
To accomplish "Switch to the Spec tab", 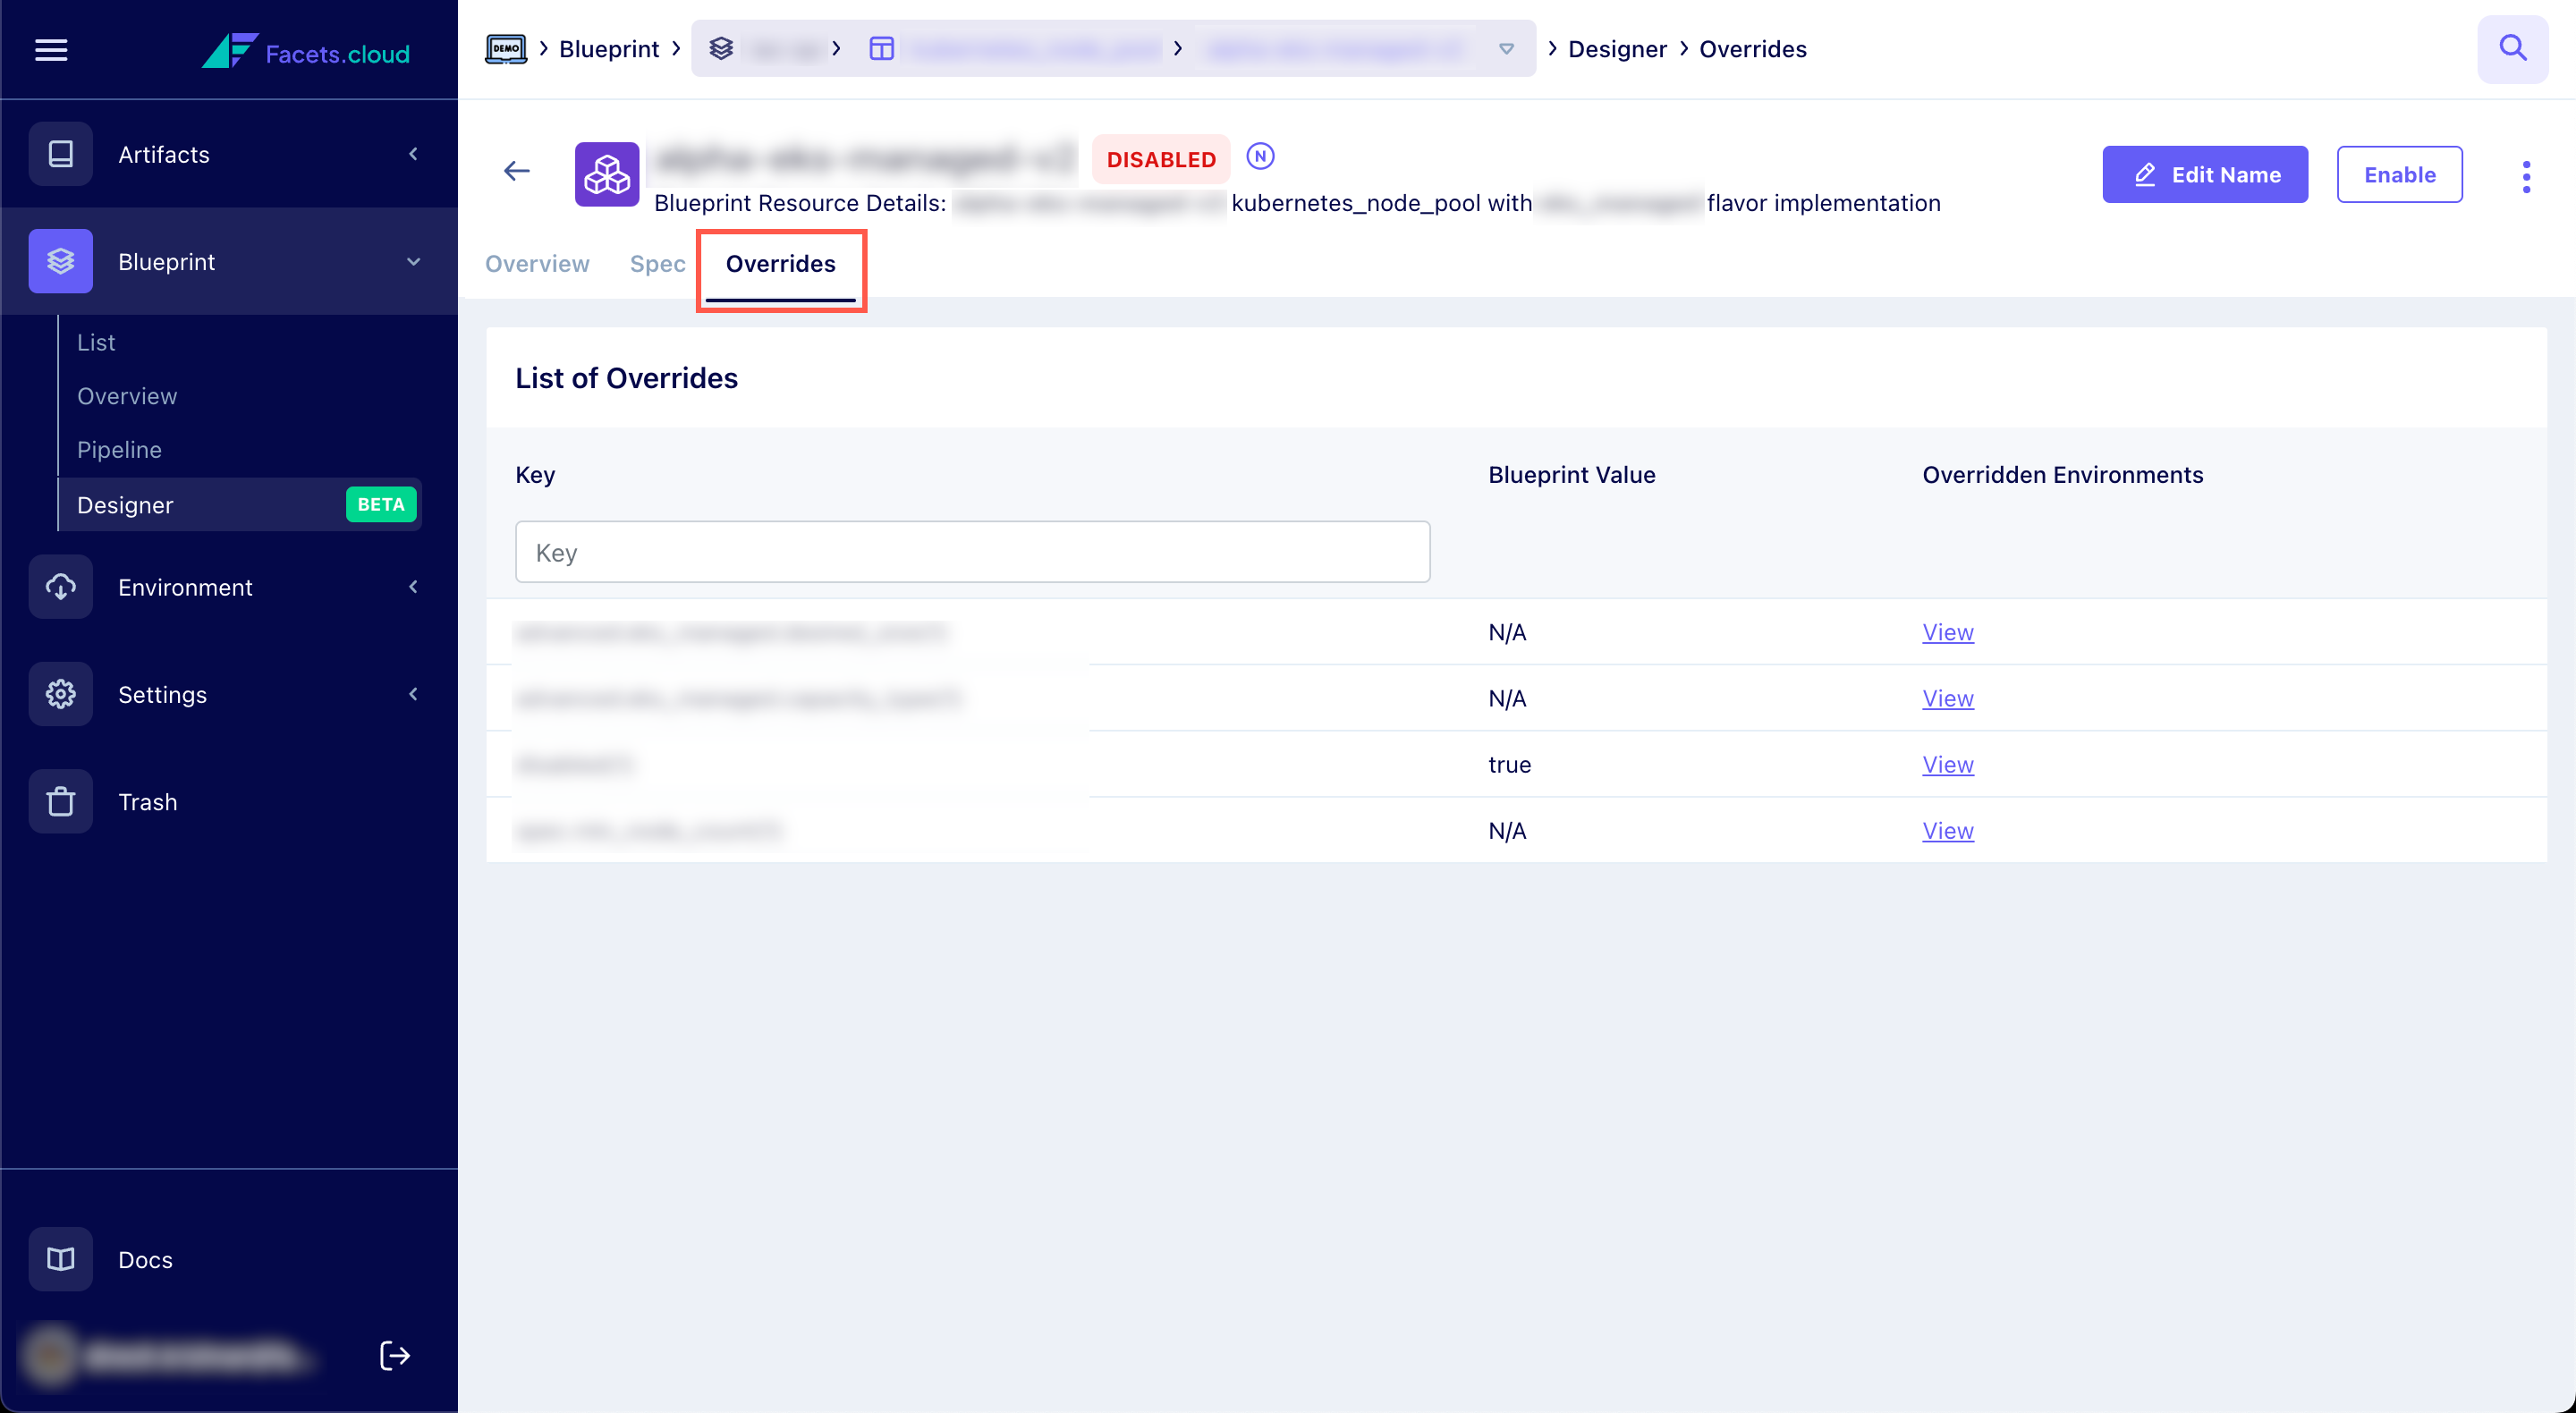I will (x=657, y=264).
